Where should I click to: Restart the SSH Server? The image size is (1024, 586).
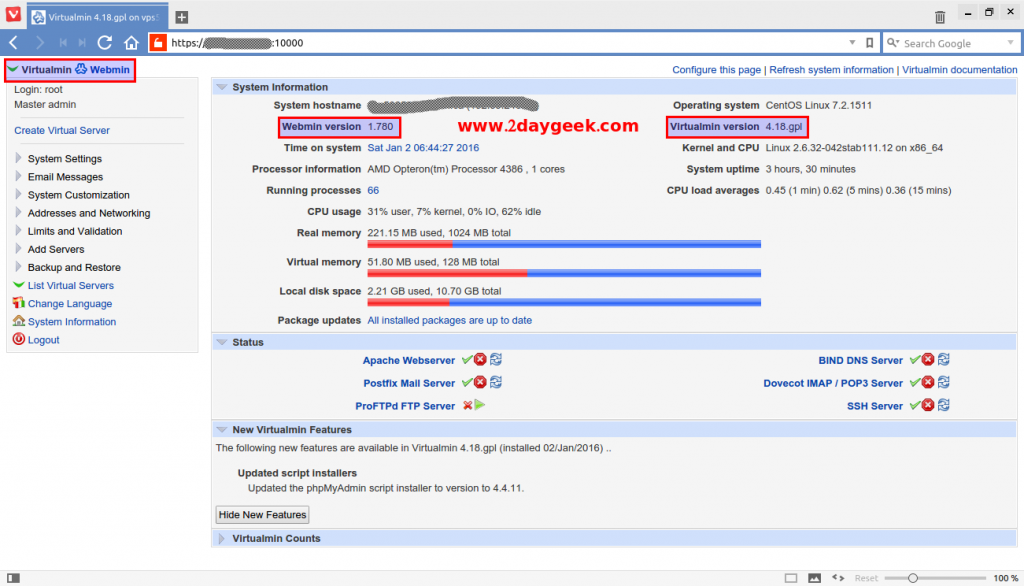tap(943, 406)
